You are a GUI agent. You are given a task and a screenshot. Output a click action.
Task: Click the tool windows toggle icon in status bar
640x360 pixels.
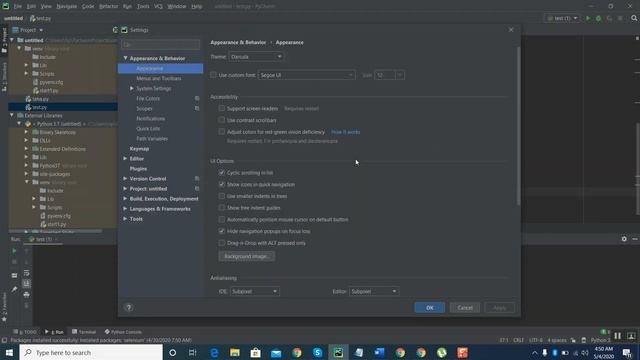[4, 340]
